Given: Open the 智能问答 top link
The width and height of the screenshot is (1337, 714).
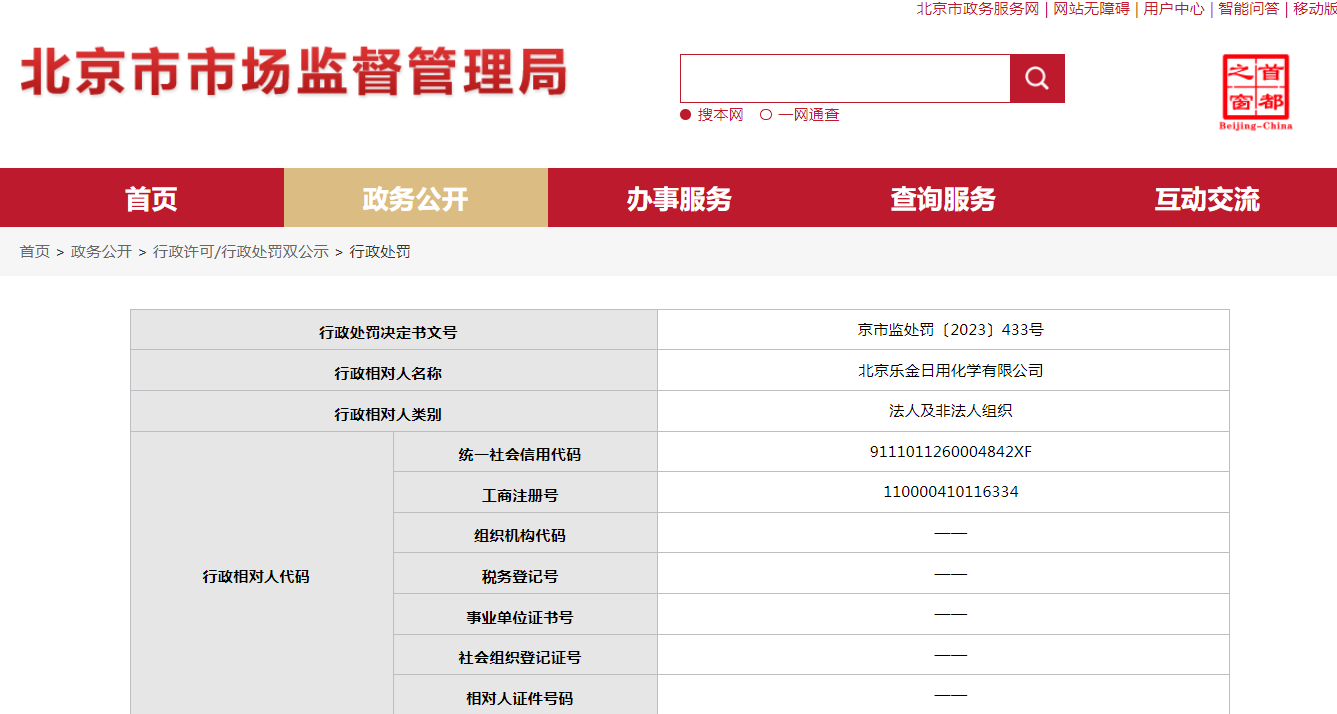Looking at the screenshot, I should pos(1248,9).
